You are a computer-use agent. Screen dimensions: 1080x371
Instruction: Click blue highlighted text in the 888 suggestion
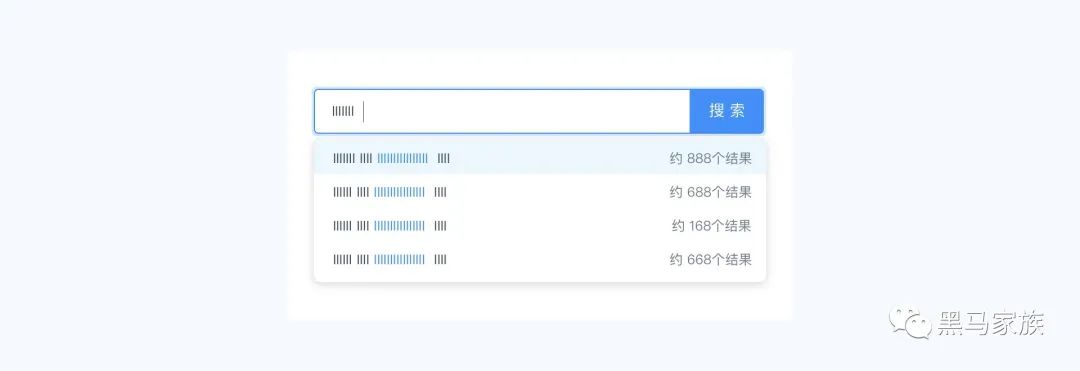click(x=402, y=158)
